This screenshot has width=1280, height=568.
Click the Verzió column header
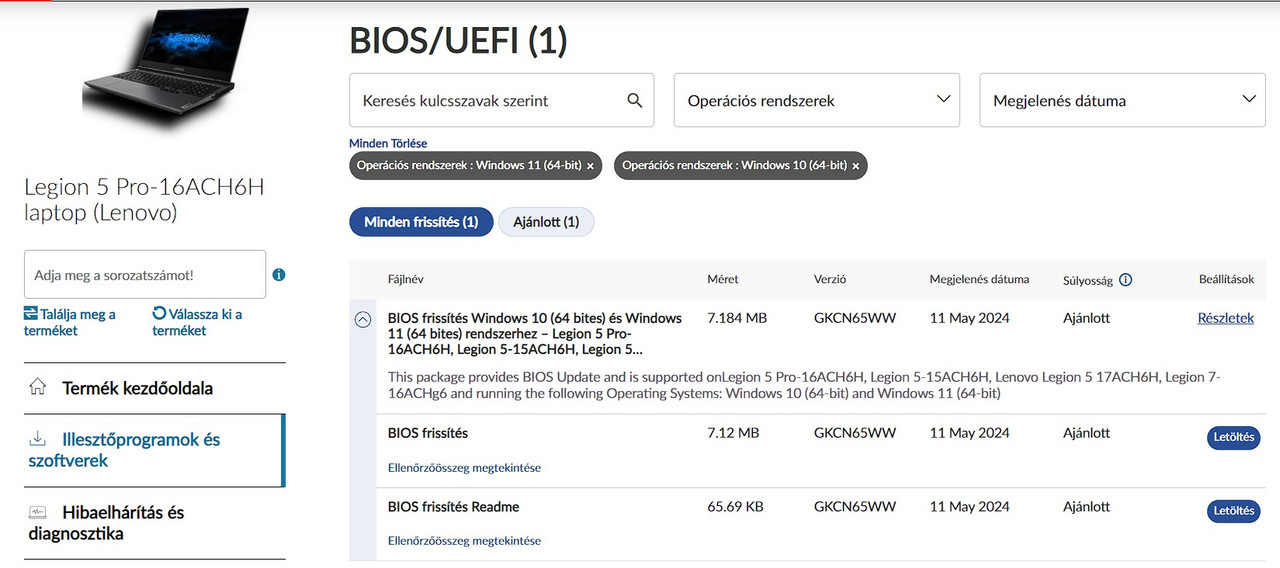pyautogui.click(x=831, y=279)
